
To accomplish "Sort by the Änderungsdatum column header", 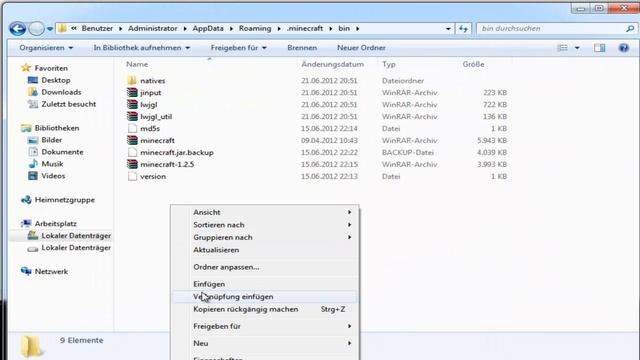I will (x=333, y=64).
